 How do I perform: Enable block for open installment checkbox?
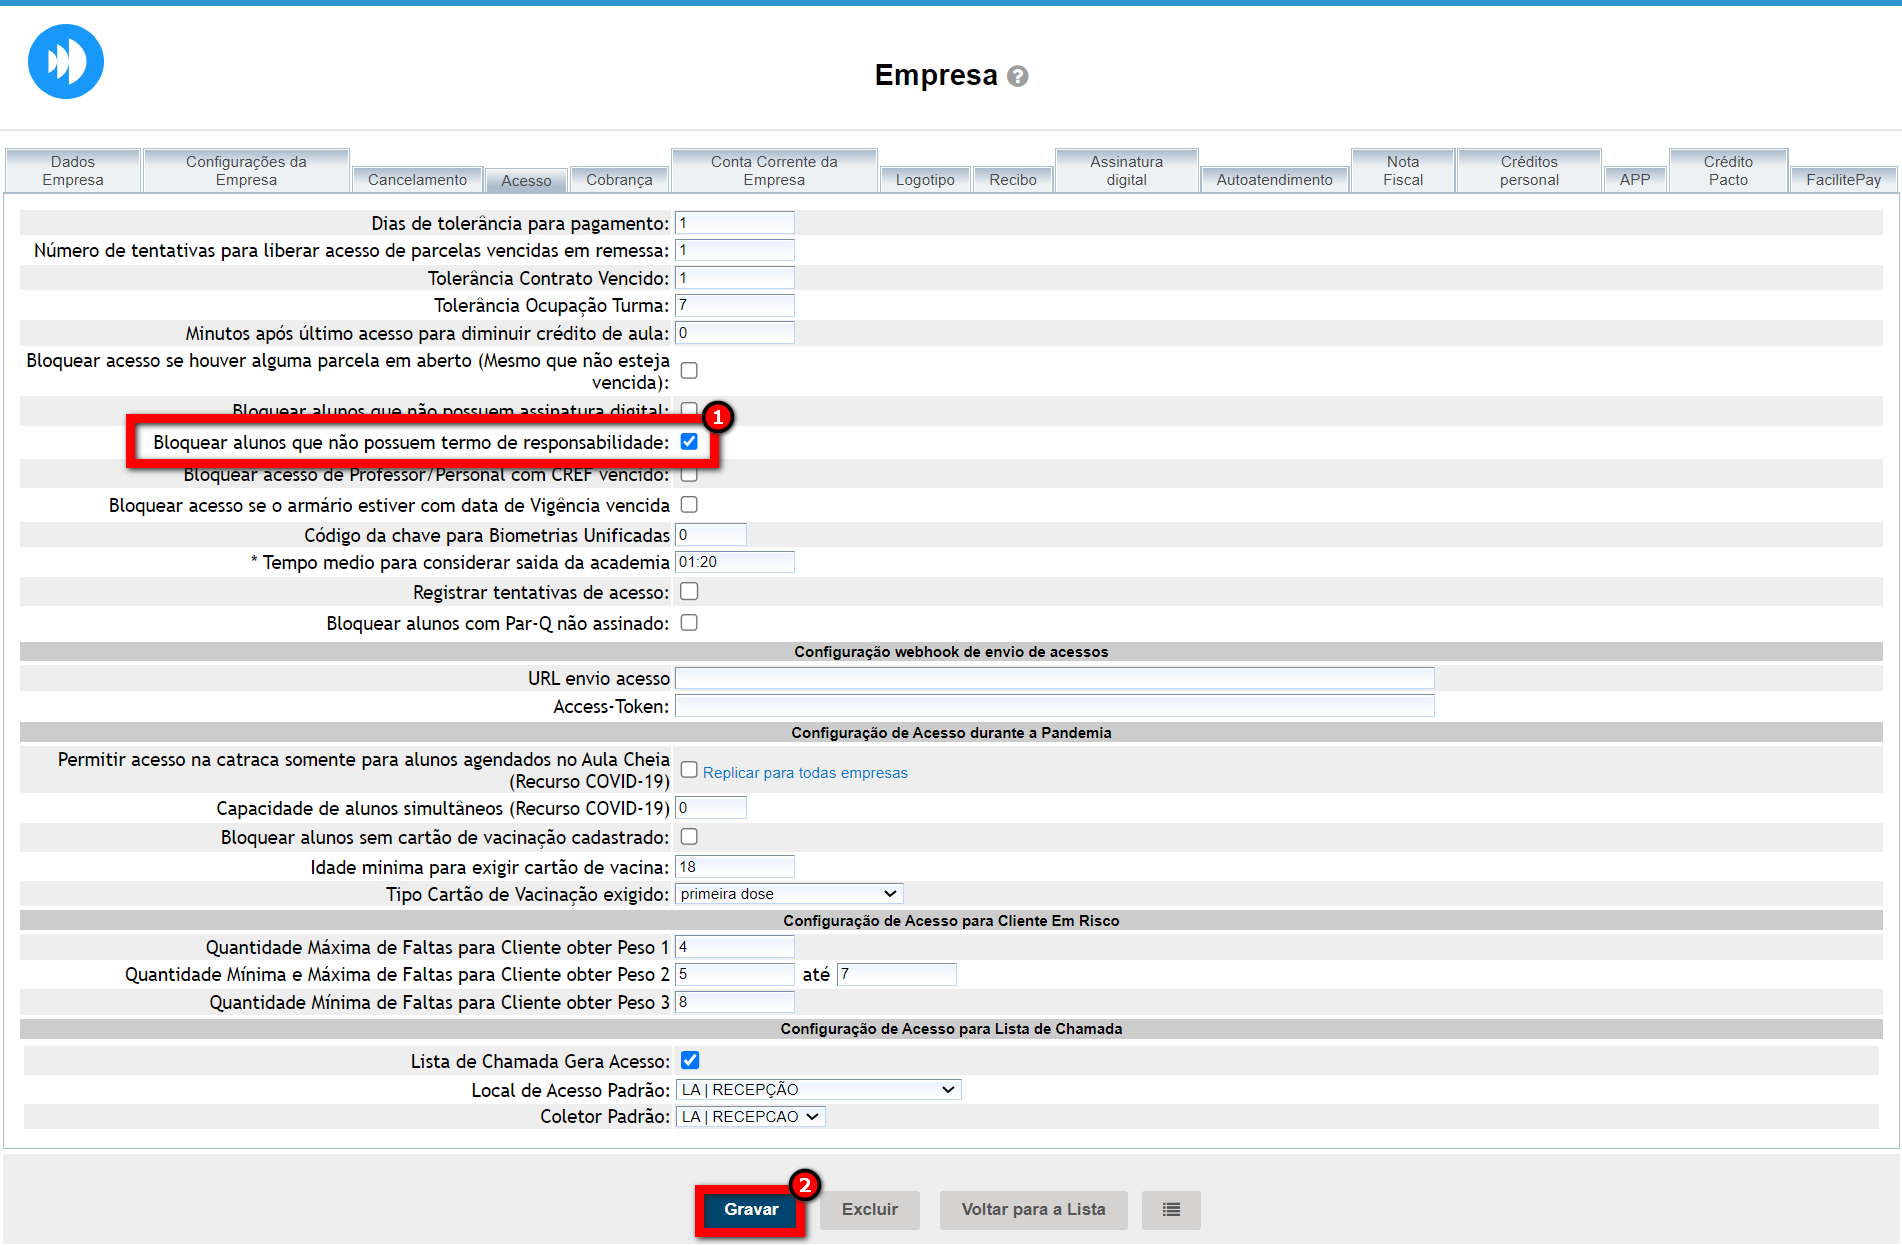pyautogui.click(x=689, y=371)
